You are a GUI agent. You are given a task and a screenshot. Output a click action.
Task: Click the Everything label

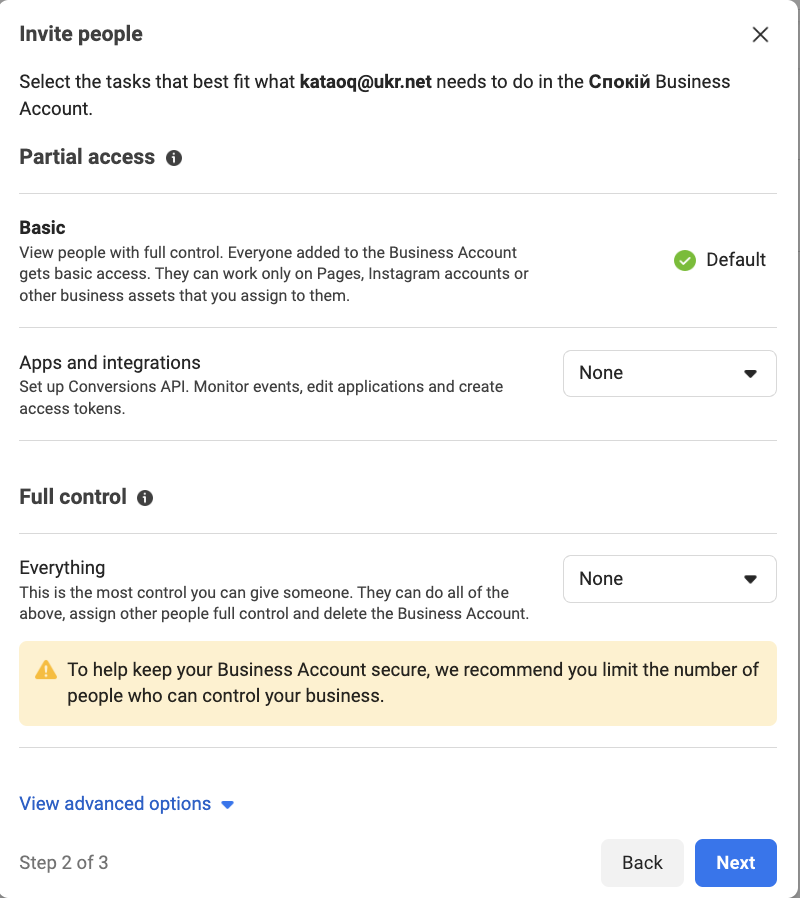coord(62,568)
